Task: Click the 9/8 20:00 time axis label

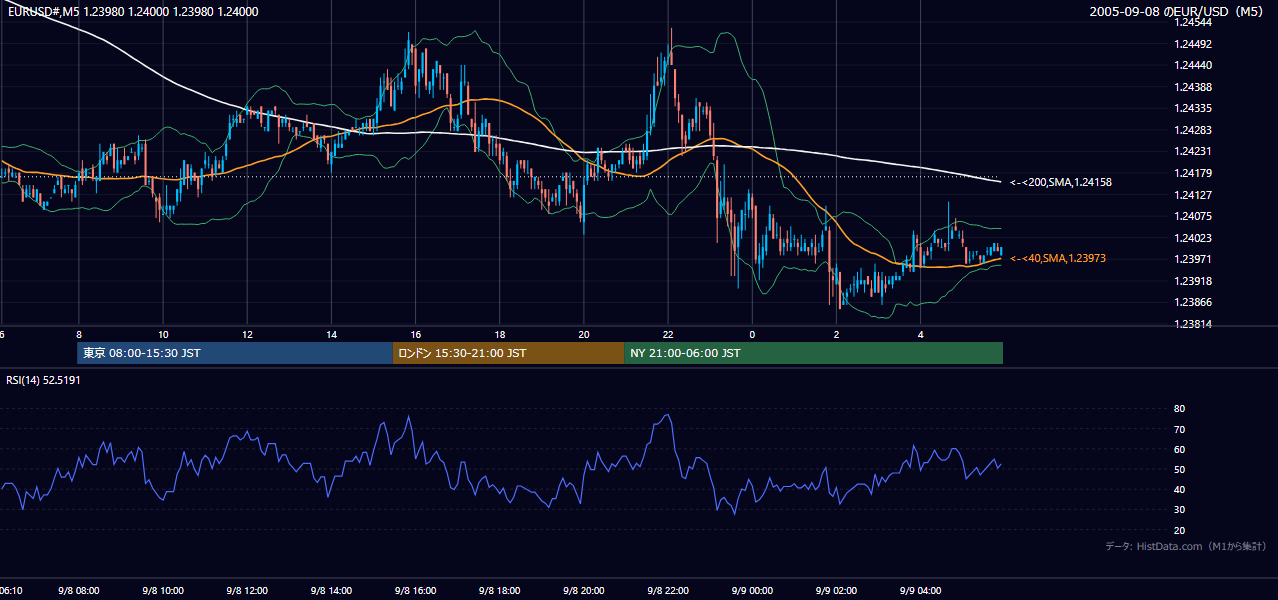Action: (x=584, y=590)
